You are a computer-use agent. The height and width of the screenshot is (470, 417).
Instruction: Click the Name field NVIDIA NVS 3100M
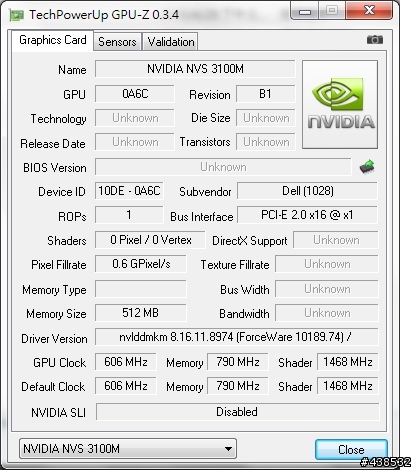click(x=195, y=69)
